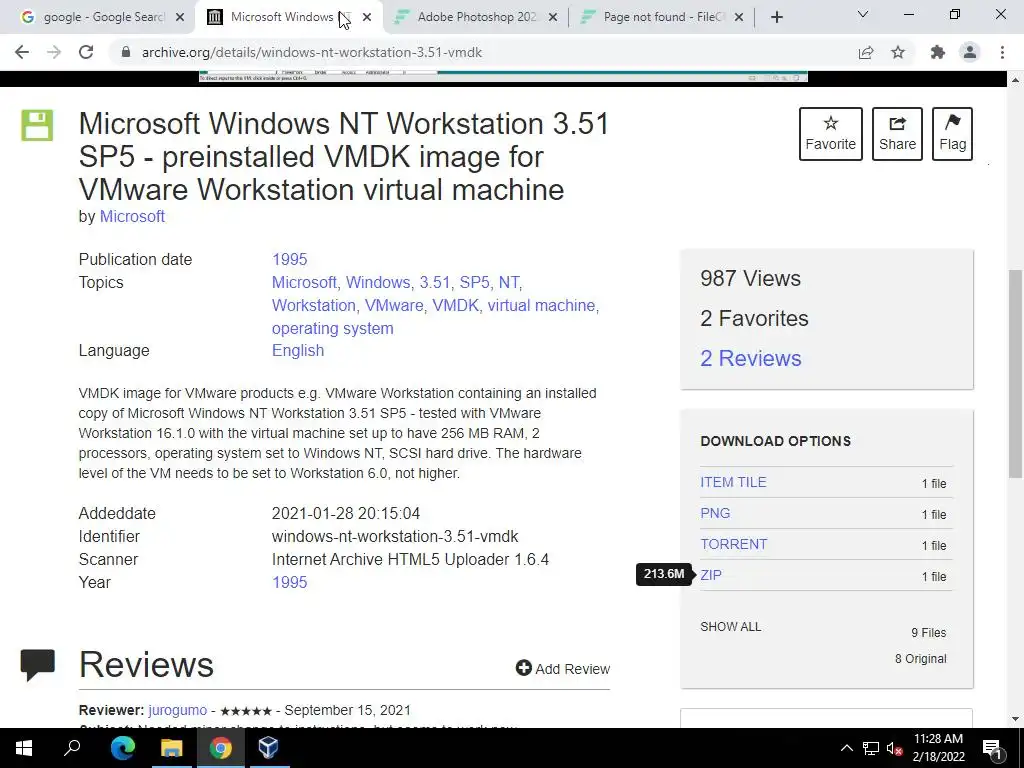The height and width of the screenshot is (768, 1024).
Task: Reload the current page
Action: coord(86,52)
